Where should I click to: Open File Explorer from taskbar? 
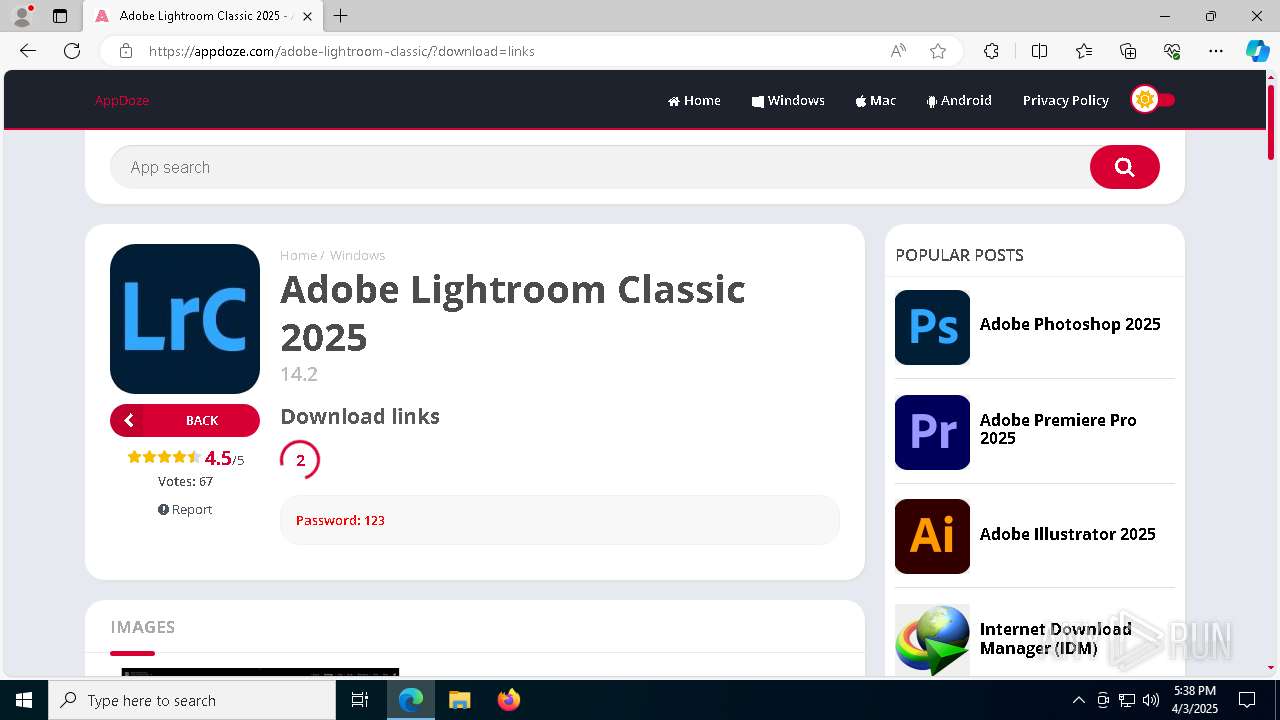pos(459,700)
